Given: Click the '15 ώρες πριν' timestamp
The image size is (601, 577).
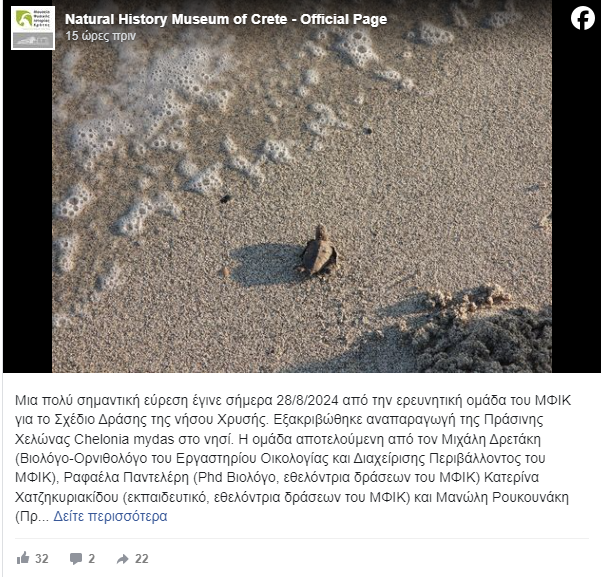Looking at the screenshot, I should coord(100,36).
